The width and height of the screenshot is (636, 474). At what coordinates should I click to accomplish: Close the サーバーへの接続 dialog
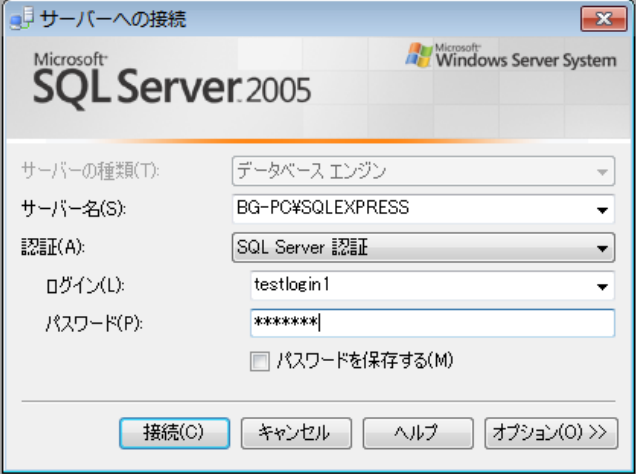point(604,19)
